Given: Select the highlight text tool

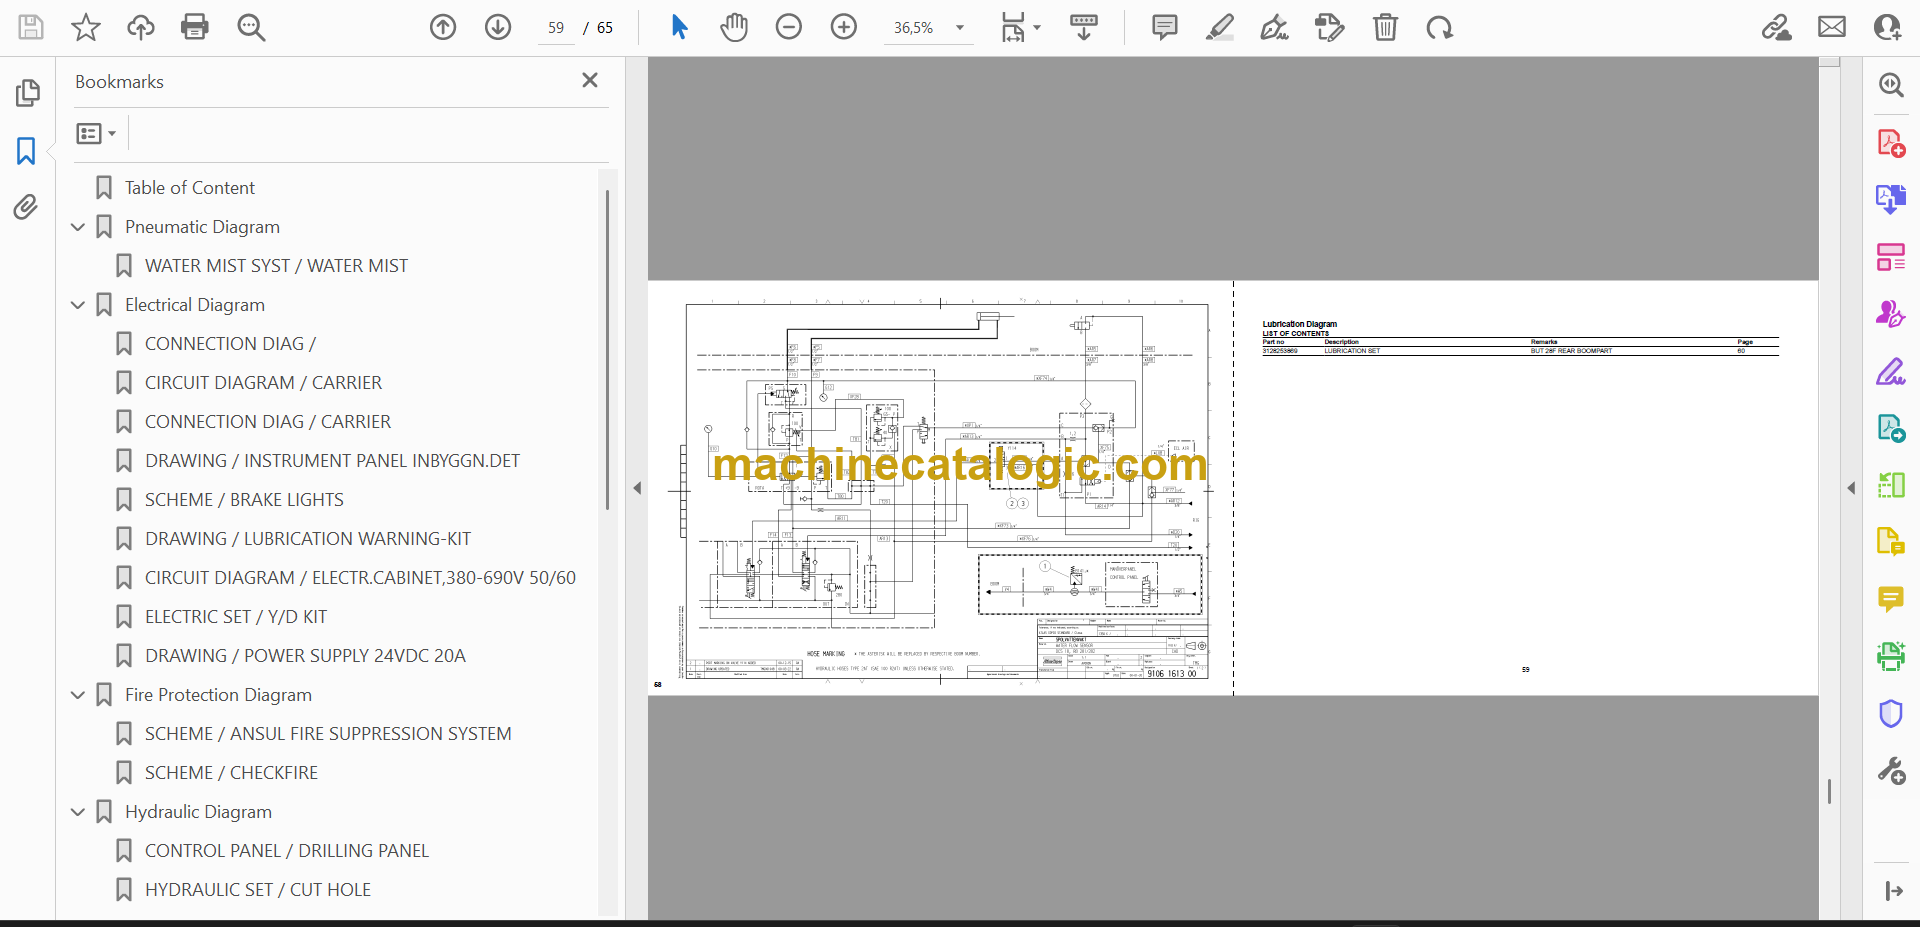Looking at the screenshot, I should tap(1220, 27).
